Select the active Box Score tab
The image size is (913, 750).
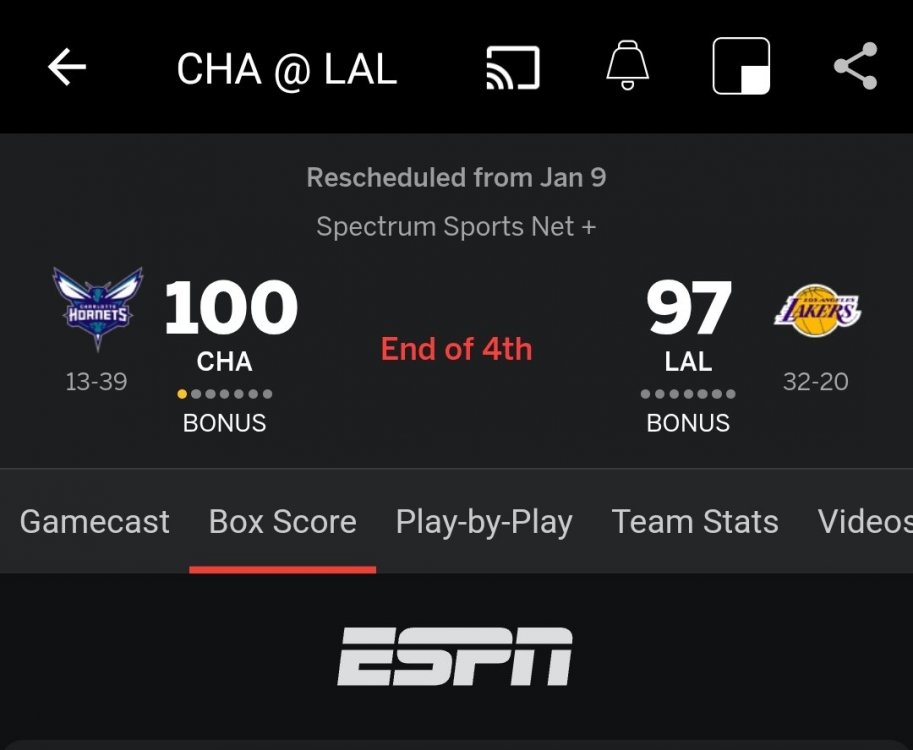pyautogui.click(x=282, y=521)
